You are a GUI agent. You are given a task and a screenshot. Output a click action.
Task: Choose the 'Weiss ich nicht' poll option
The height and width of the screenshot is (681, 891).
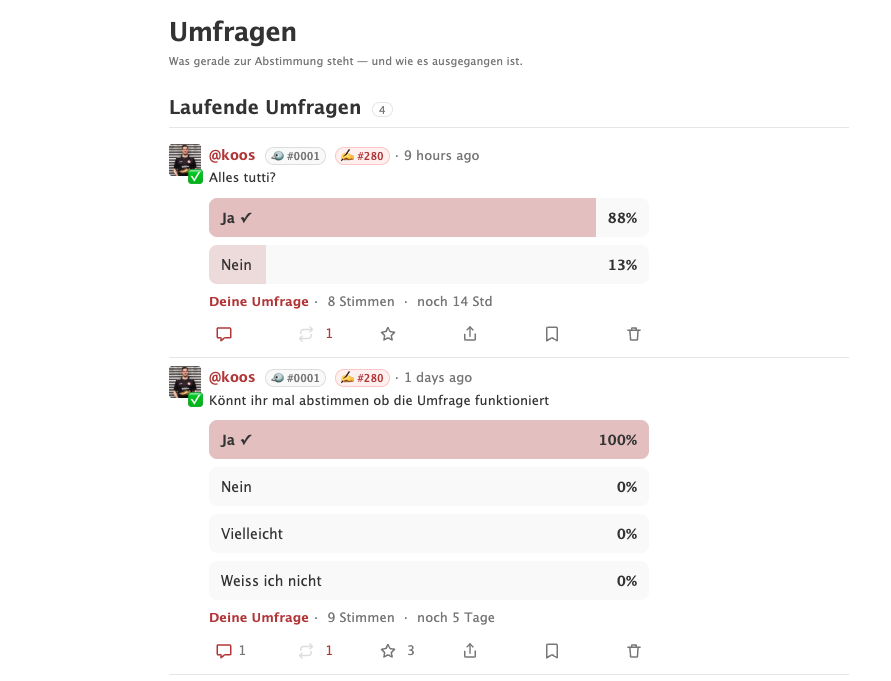click(x=429, y=581)
